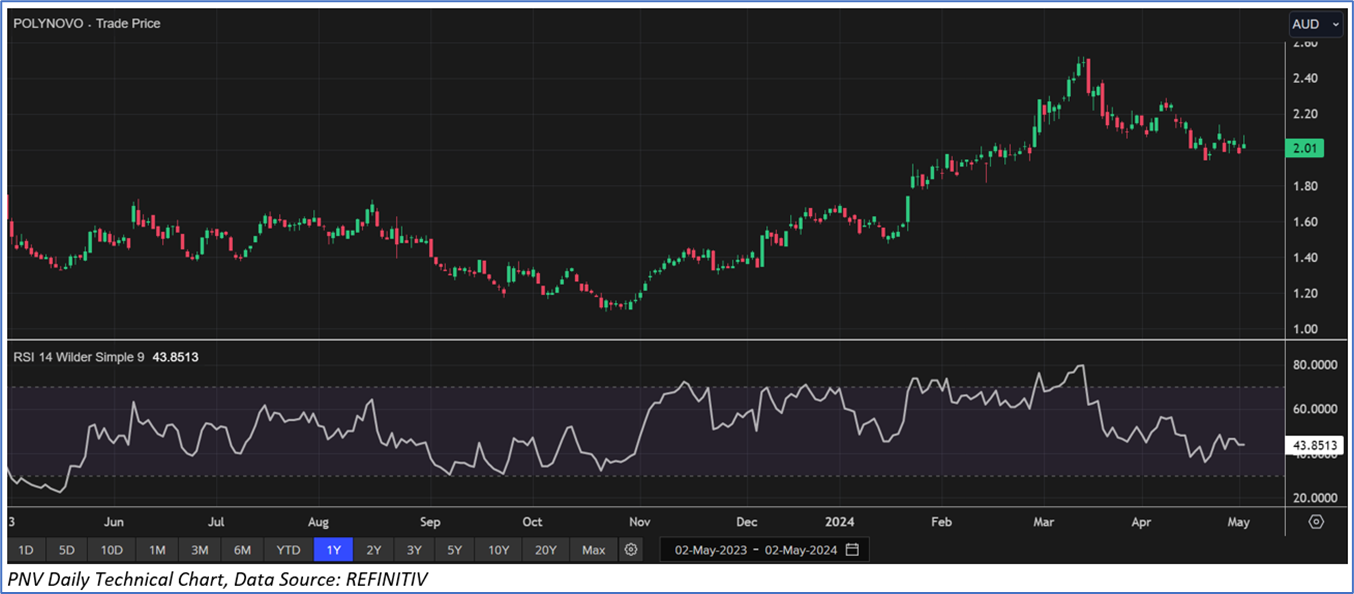Select the 1M period tab
This screenshot has height=594, width=1354.
point(157,550)
